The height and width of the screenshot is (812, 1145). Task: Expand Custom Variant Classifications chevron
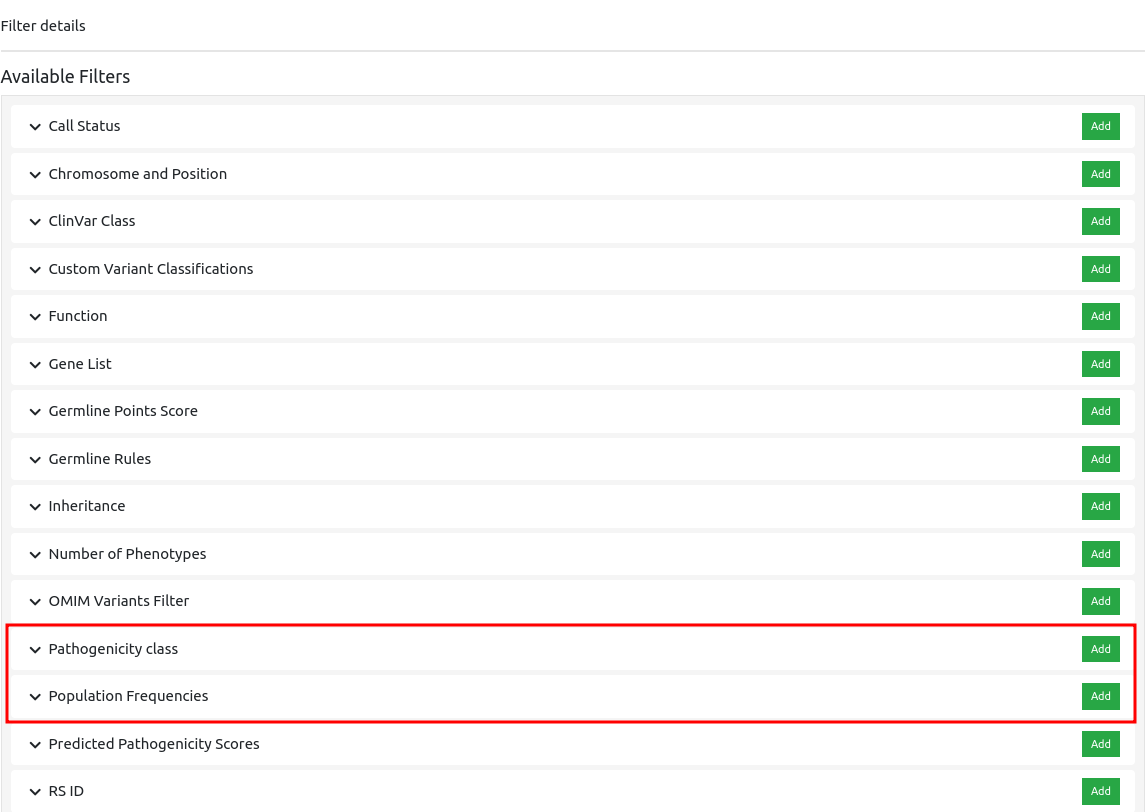(x=35, y=270)
